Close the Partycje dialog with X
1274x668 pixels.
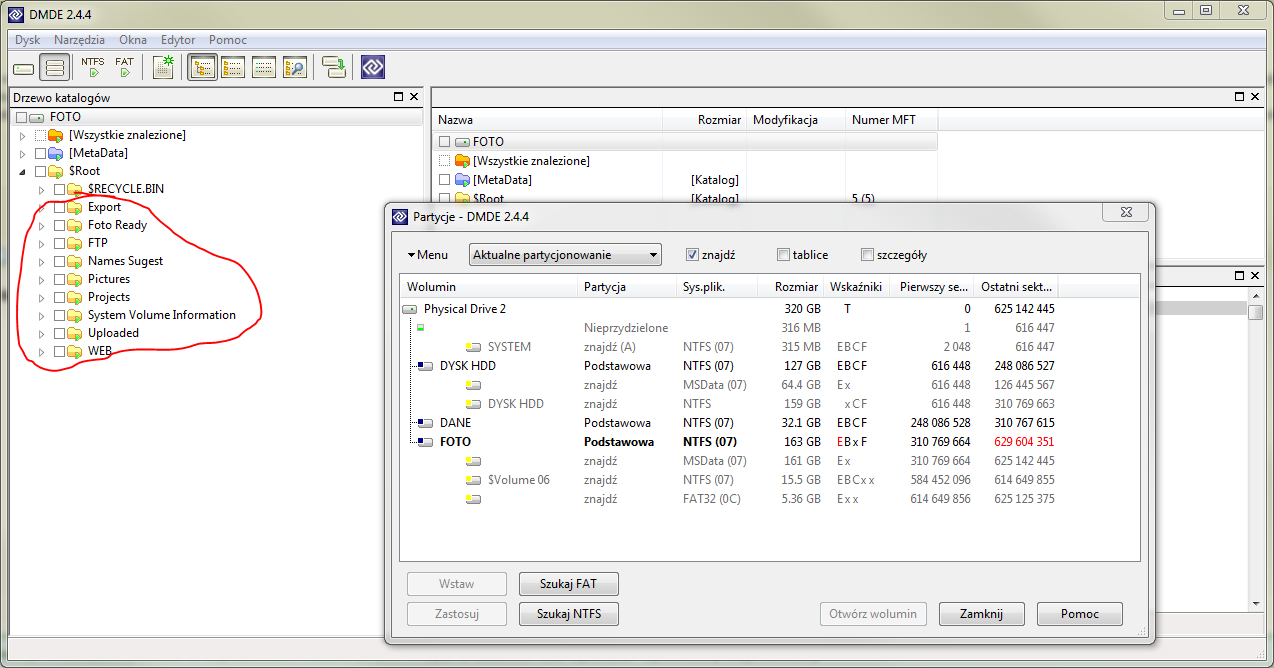point(1124,213)
